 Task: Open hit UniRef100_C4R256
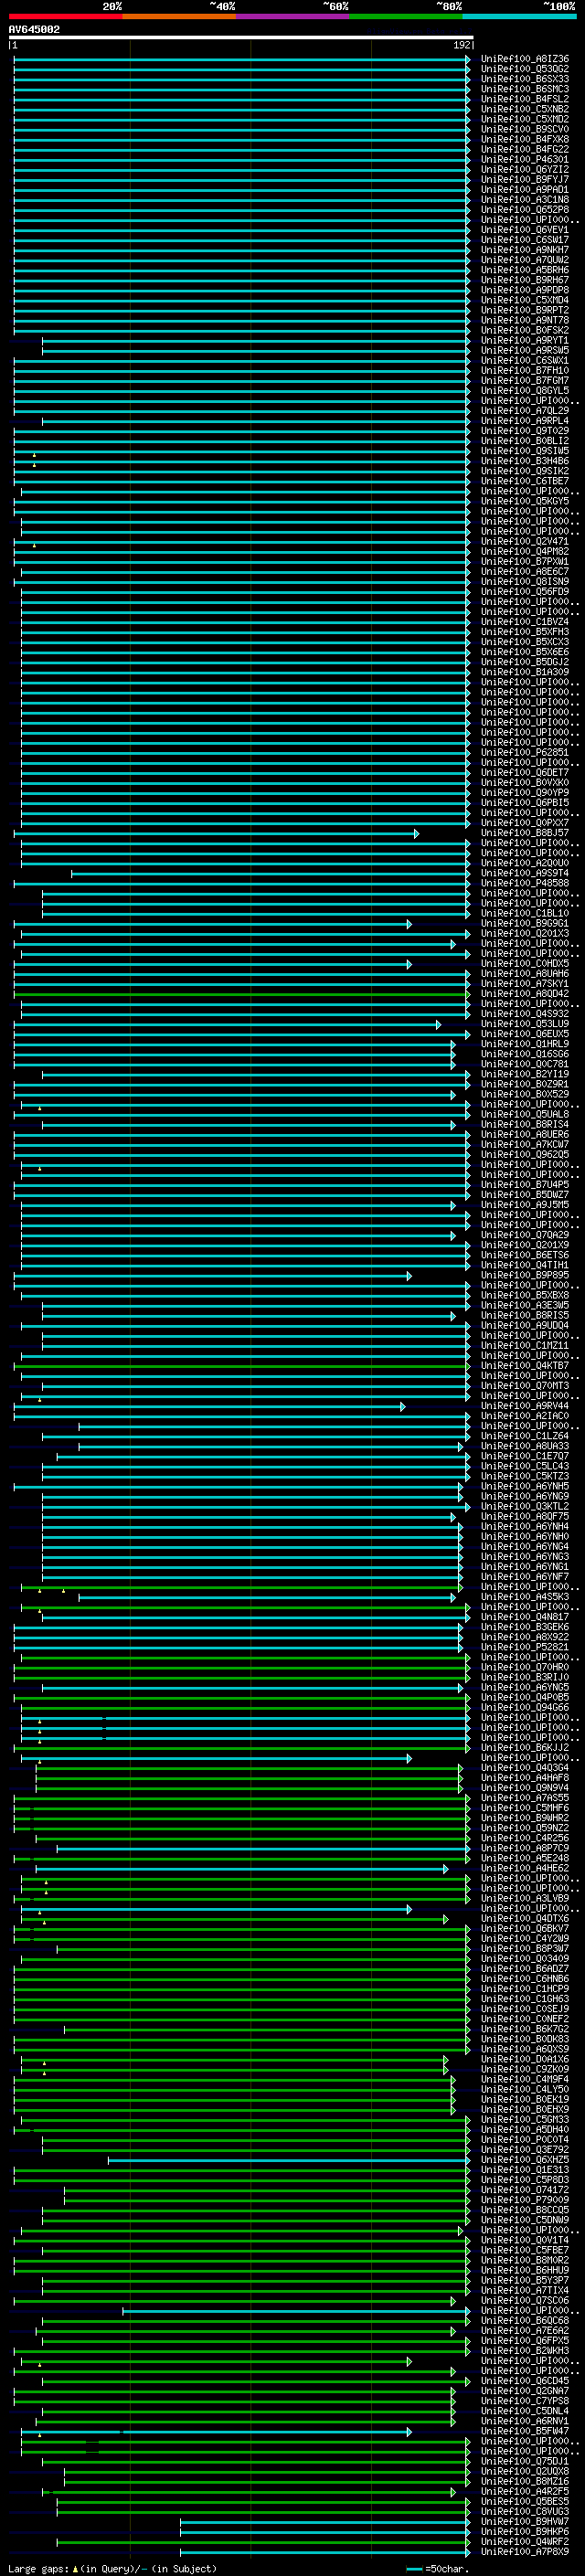525,1838
